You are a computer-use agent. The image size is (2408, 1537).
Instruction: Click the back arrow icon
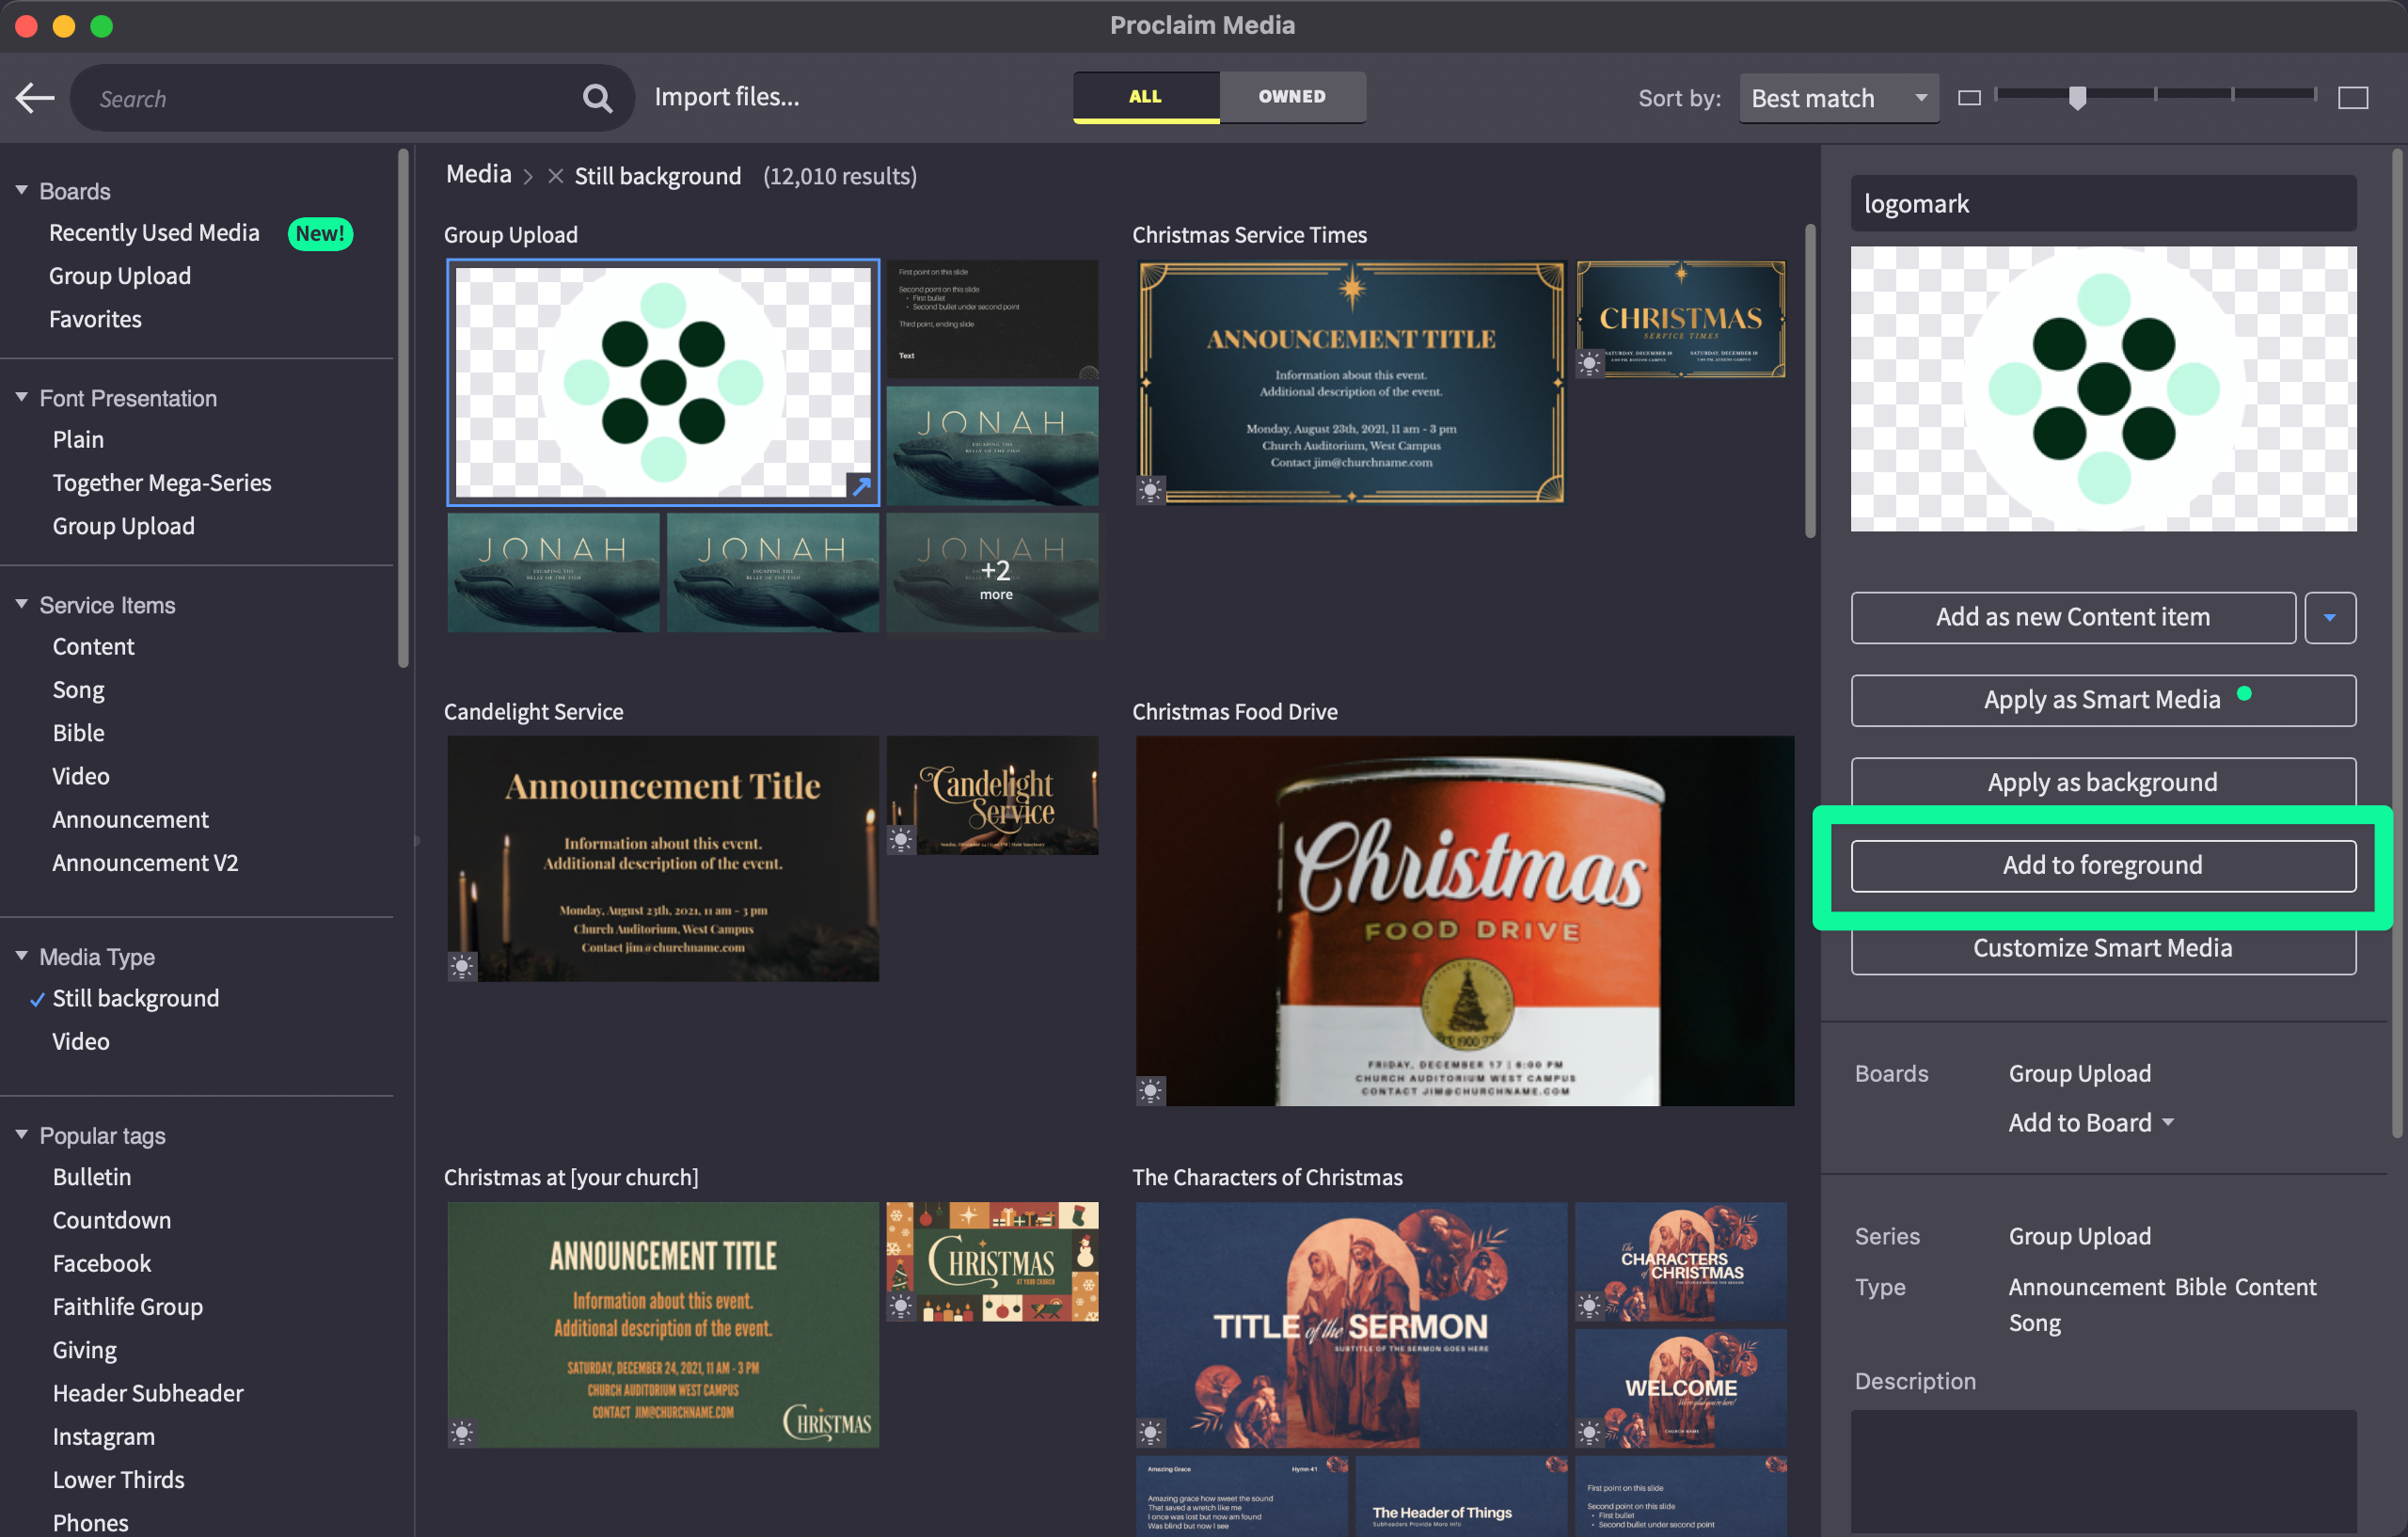[x=36, y=98]
